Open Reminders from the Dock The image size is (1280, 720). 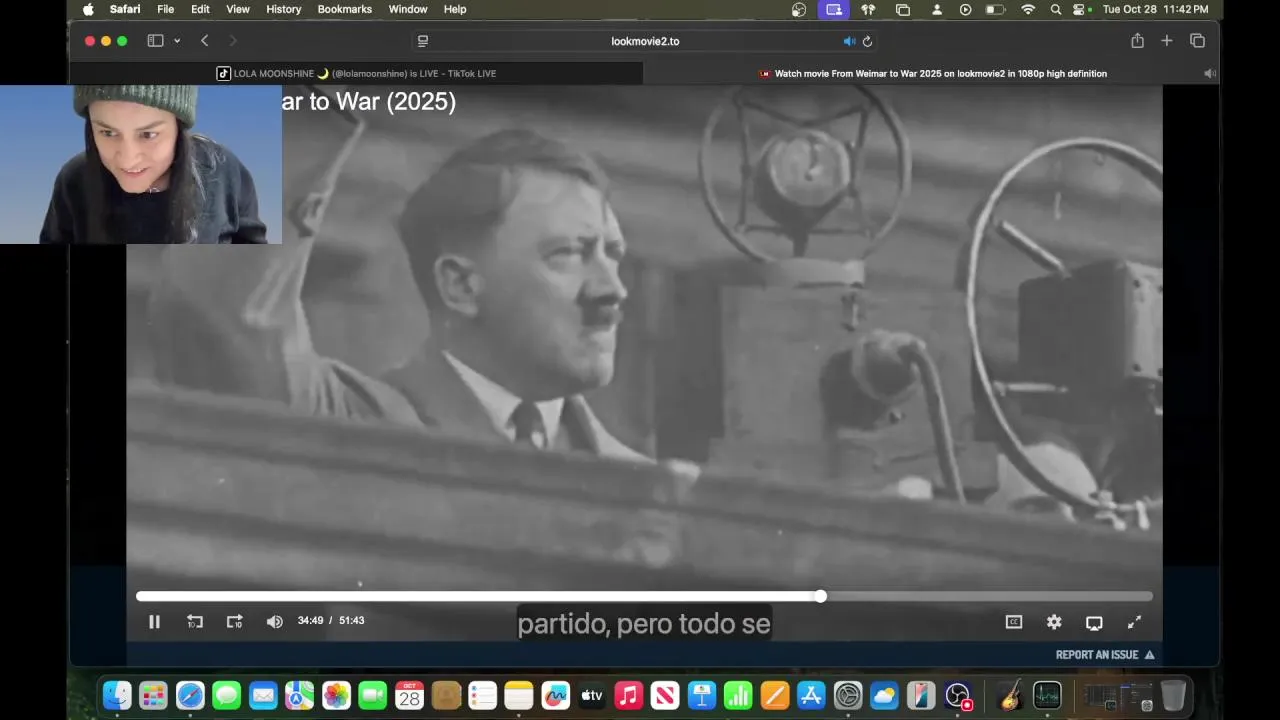(482, 695)
